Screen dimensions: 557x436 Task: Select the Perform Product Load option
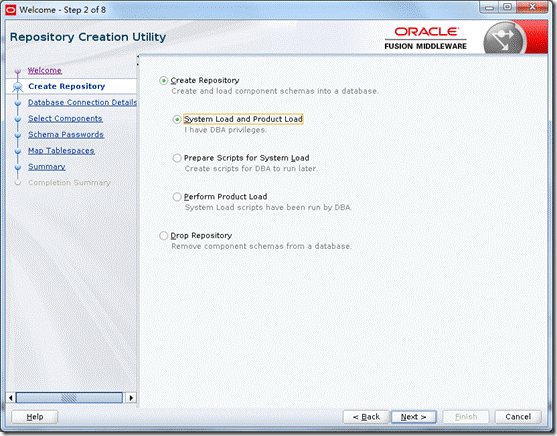coord(177,197)
